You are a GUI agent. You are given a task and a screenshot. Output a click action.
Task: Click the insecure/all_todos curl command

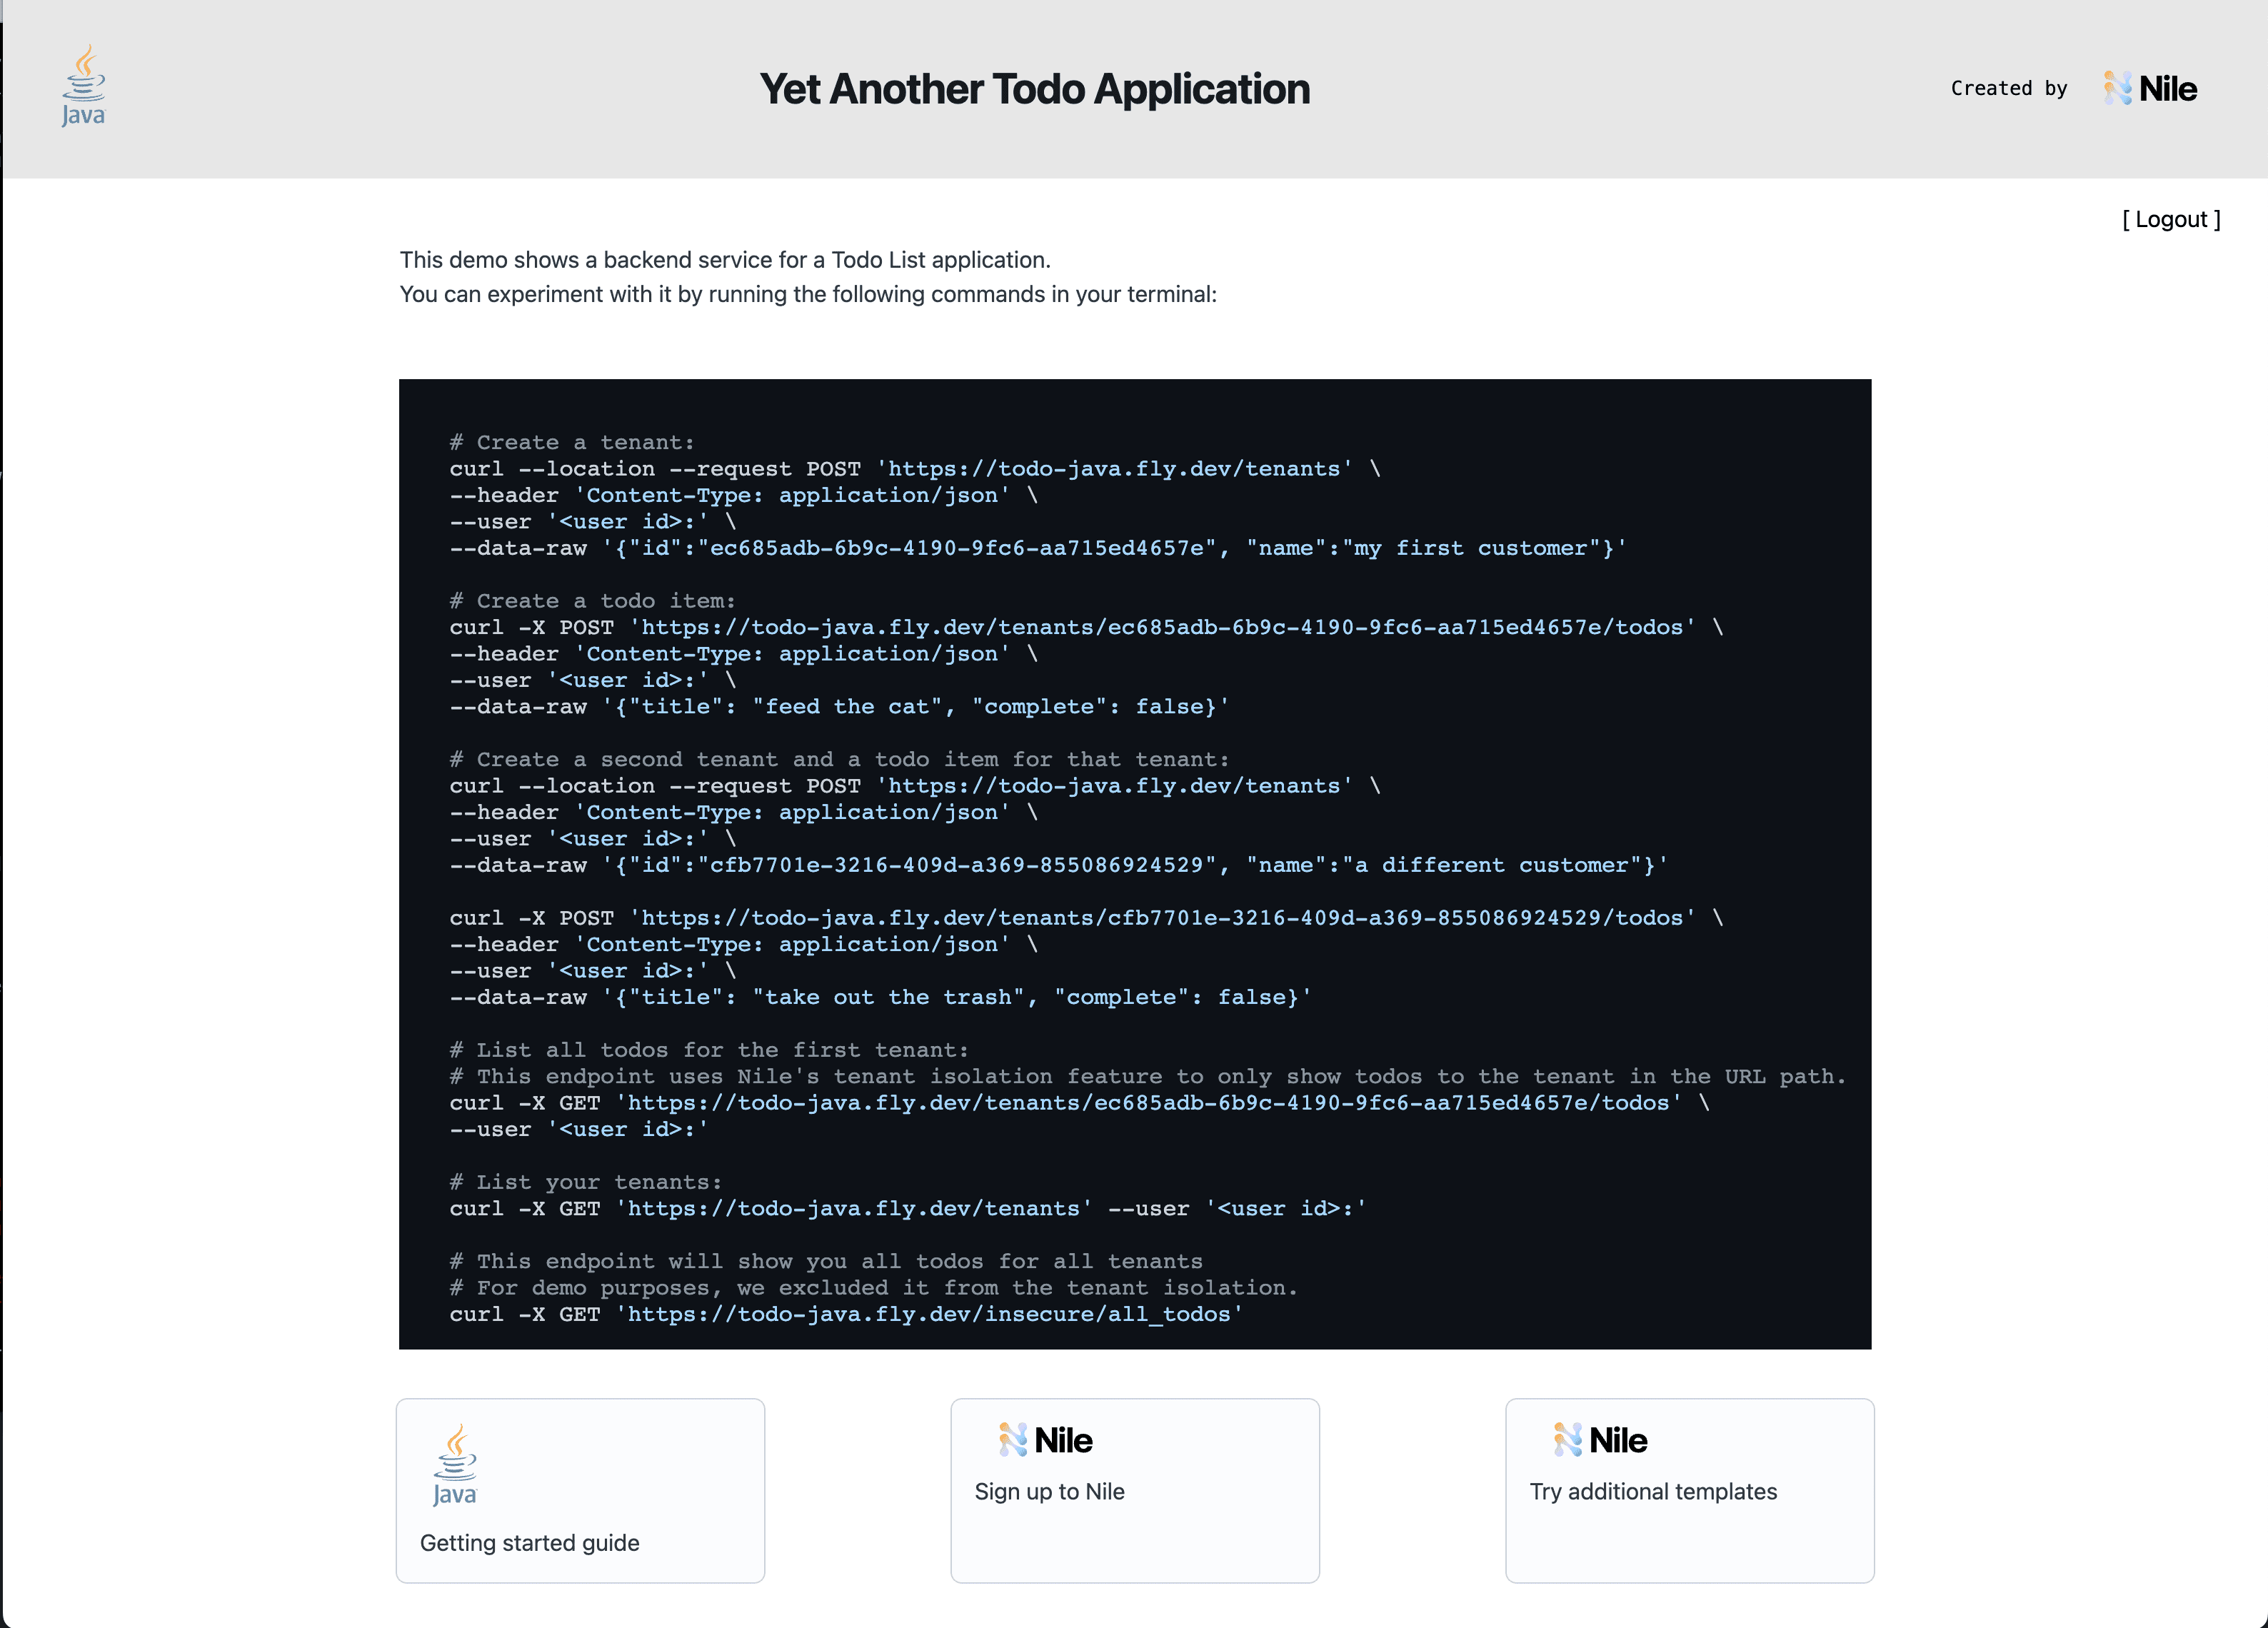(x=845, y=1314)
